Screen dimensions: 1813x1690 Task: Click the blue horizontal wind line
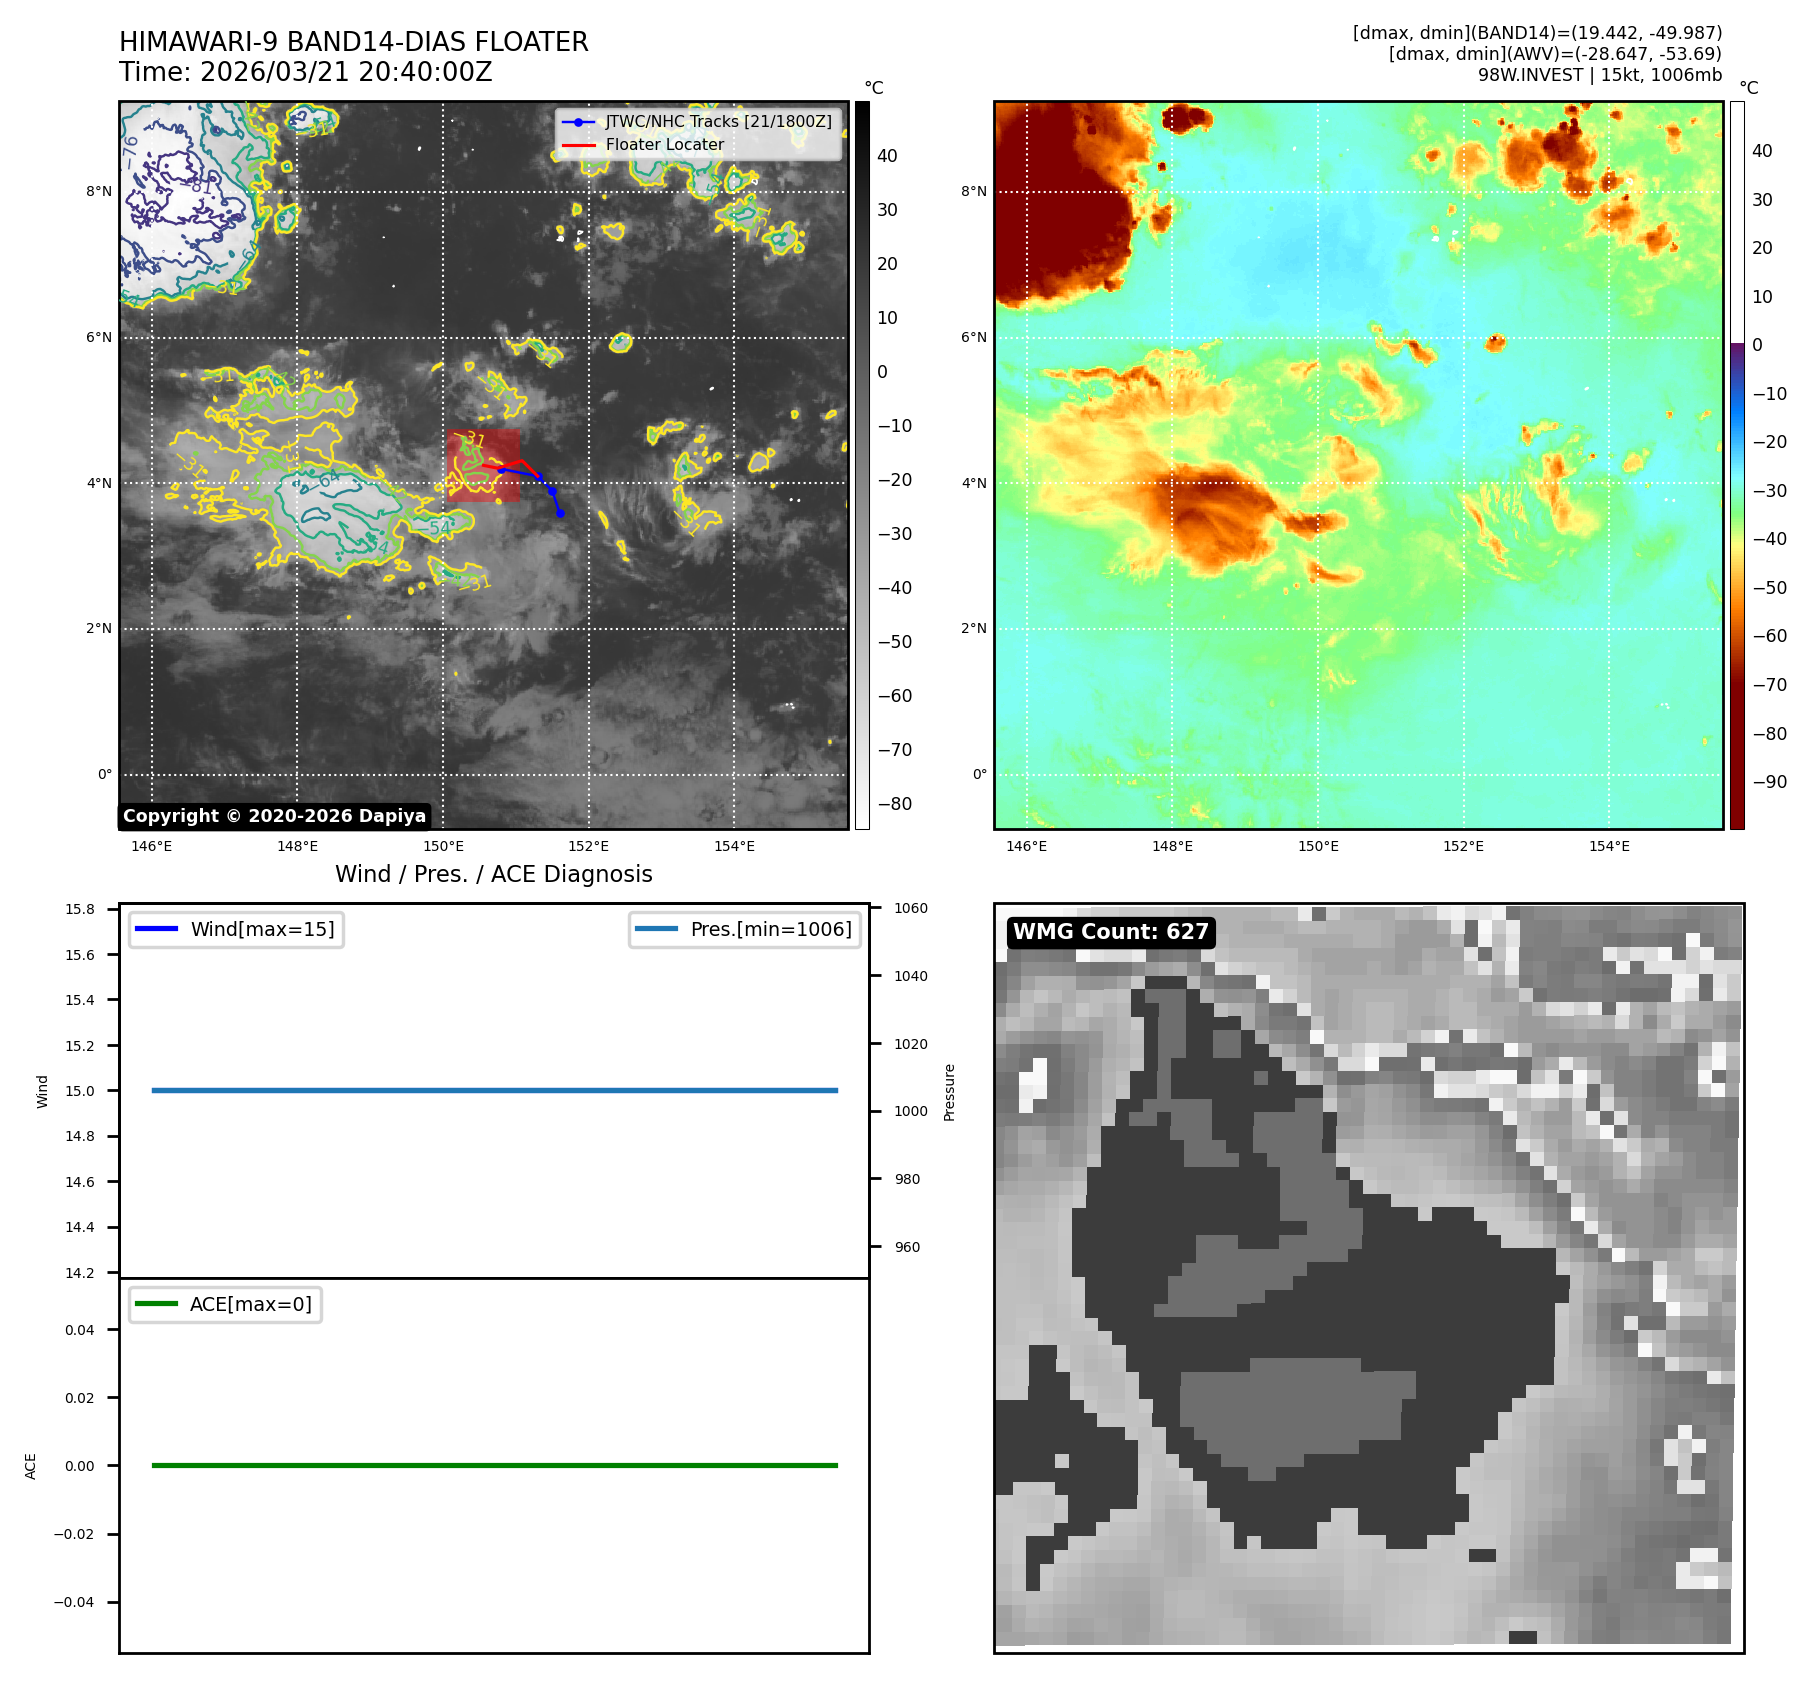click(494, 1090)
